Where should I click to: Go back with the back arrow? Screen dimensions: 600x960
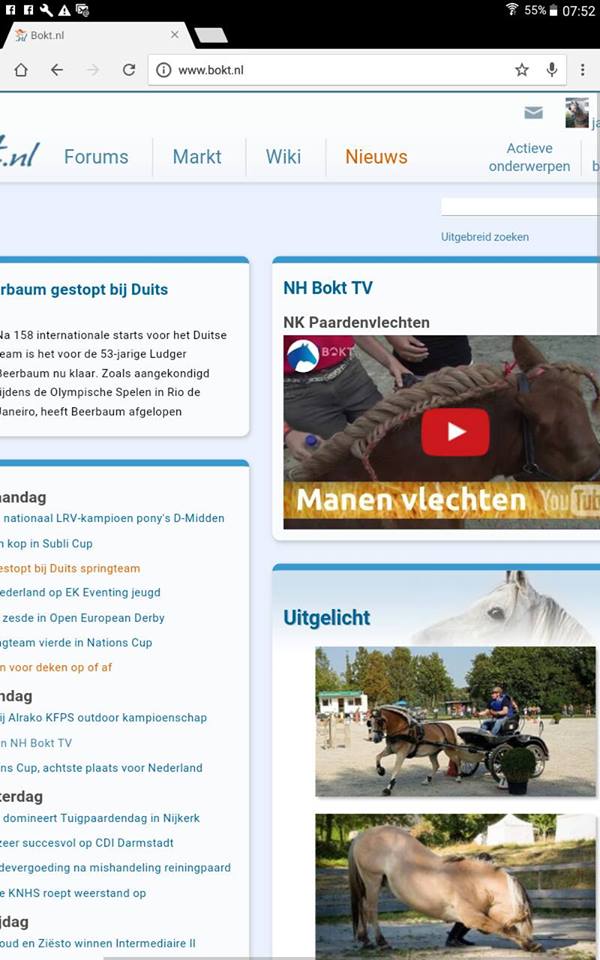click(x=57, y=70)
